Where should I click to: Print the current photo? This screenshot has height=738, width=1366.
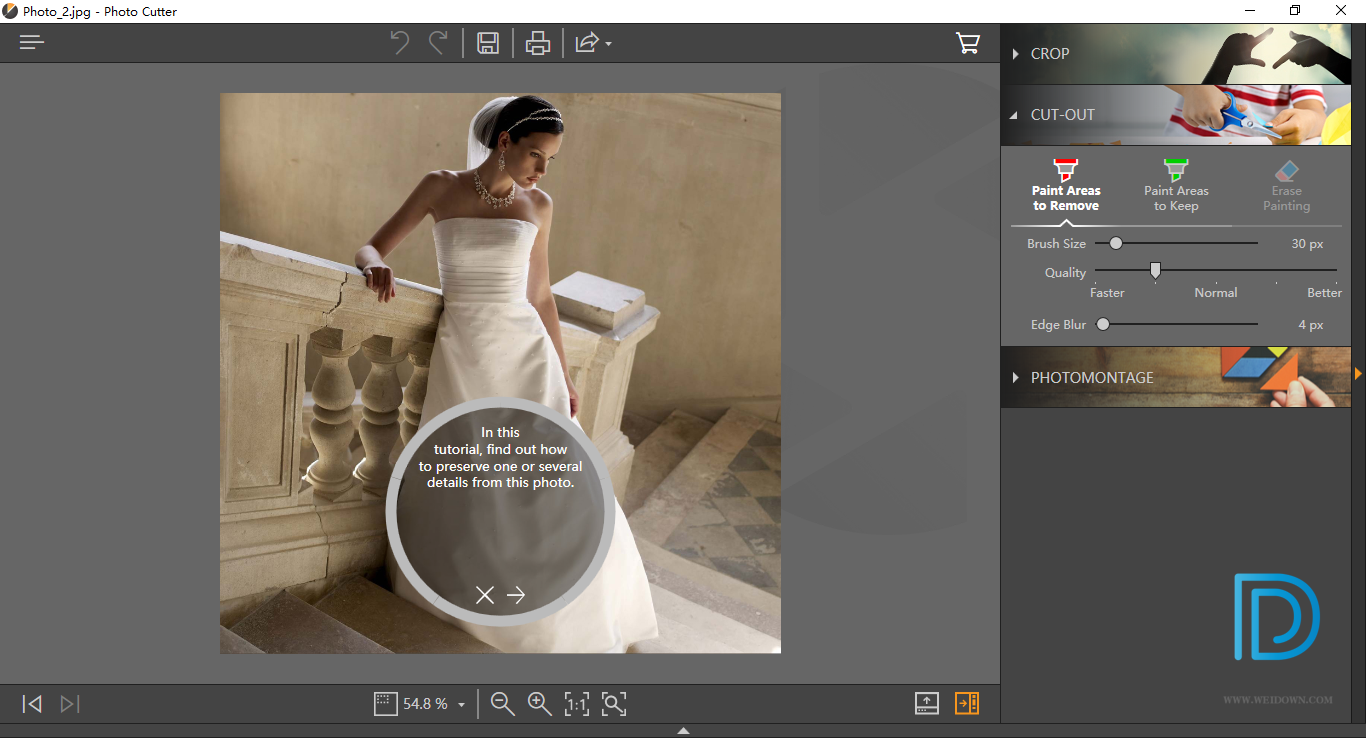(x=538, y=43)
